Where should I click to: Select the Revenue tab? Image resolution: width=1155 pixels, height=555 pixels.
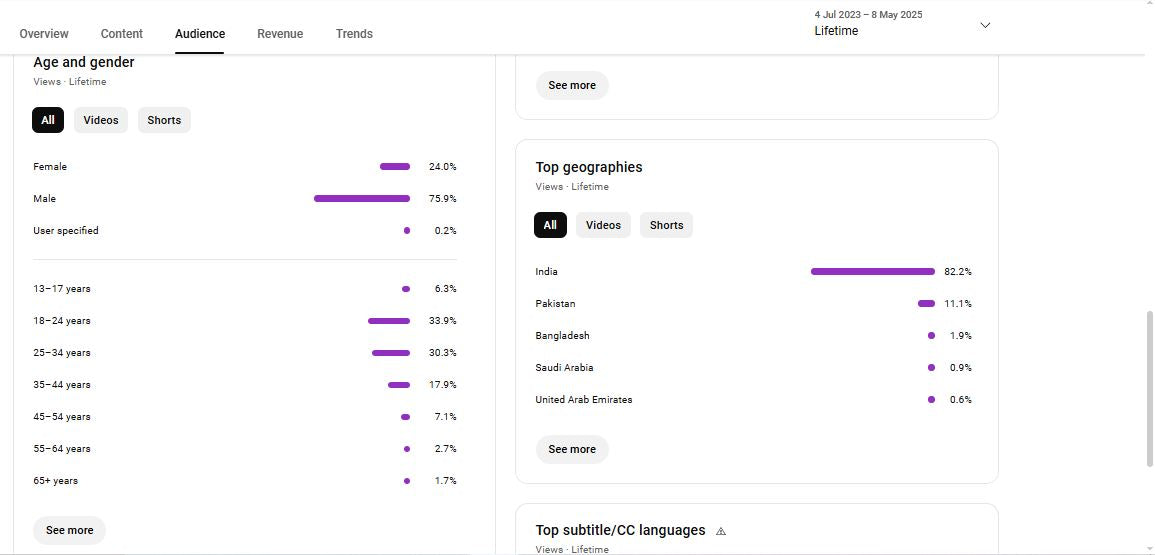pos(280,34)
